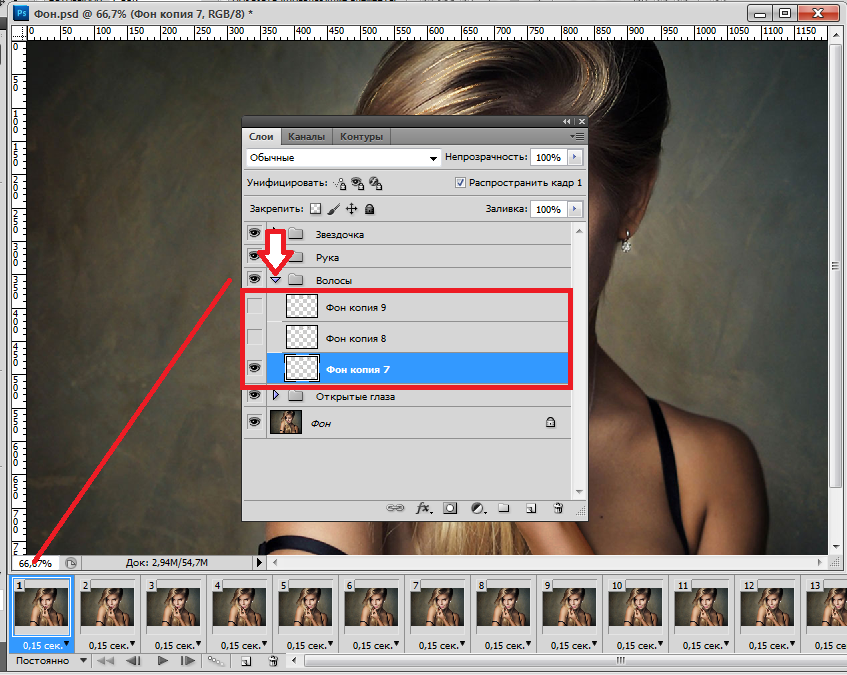This screenshot has height=675, width=847.
Task: Lock layer position with move icon
Action: [x=352, y=209]
